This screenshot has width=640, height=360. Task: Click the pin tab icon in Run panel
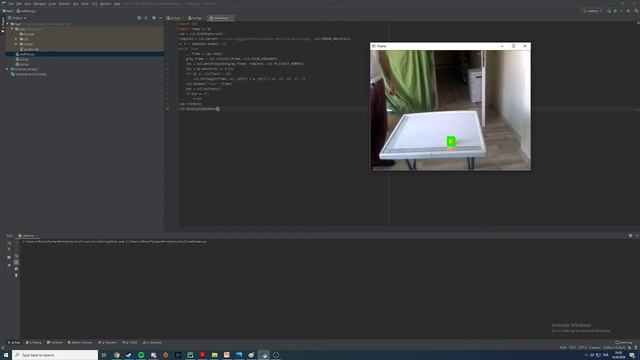click(x=9, y=265)
